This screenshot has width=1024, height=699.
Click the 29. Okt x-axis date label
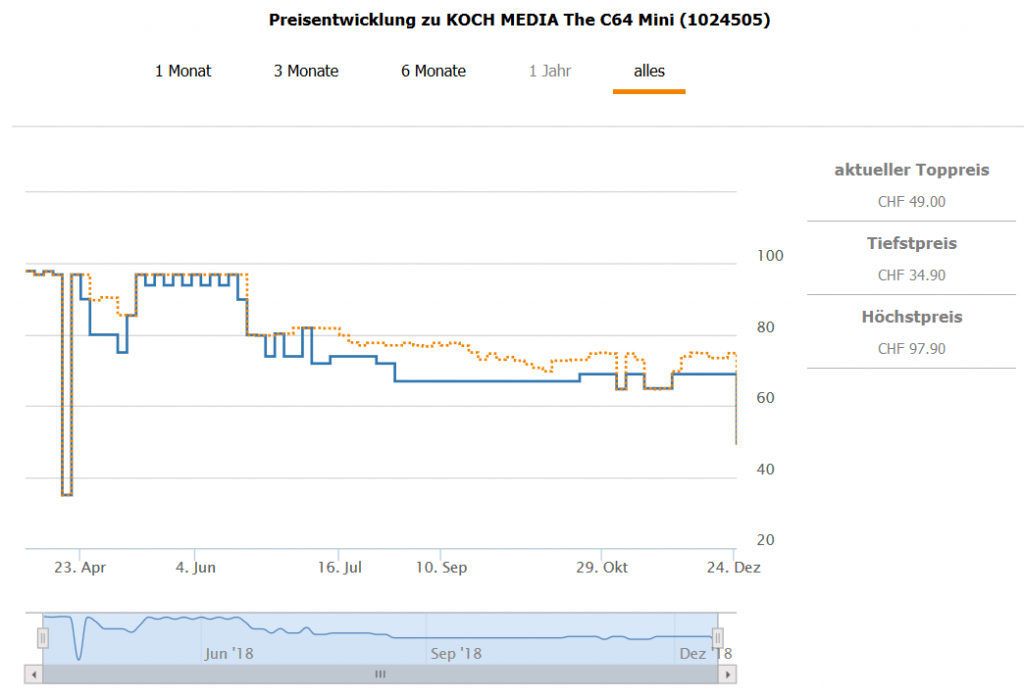(x=602, y=568)
